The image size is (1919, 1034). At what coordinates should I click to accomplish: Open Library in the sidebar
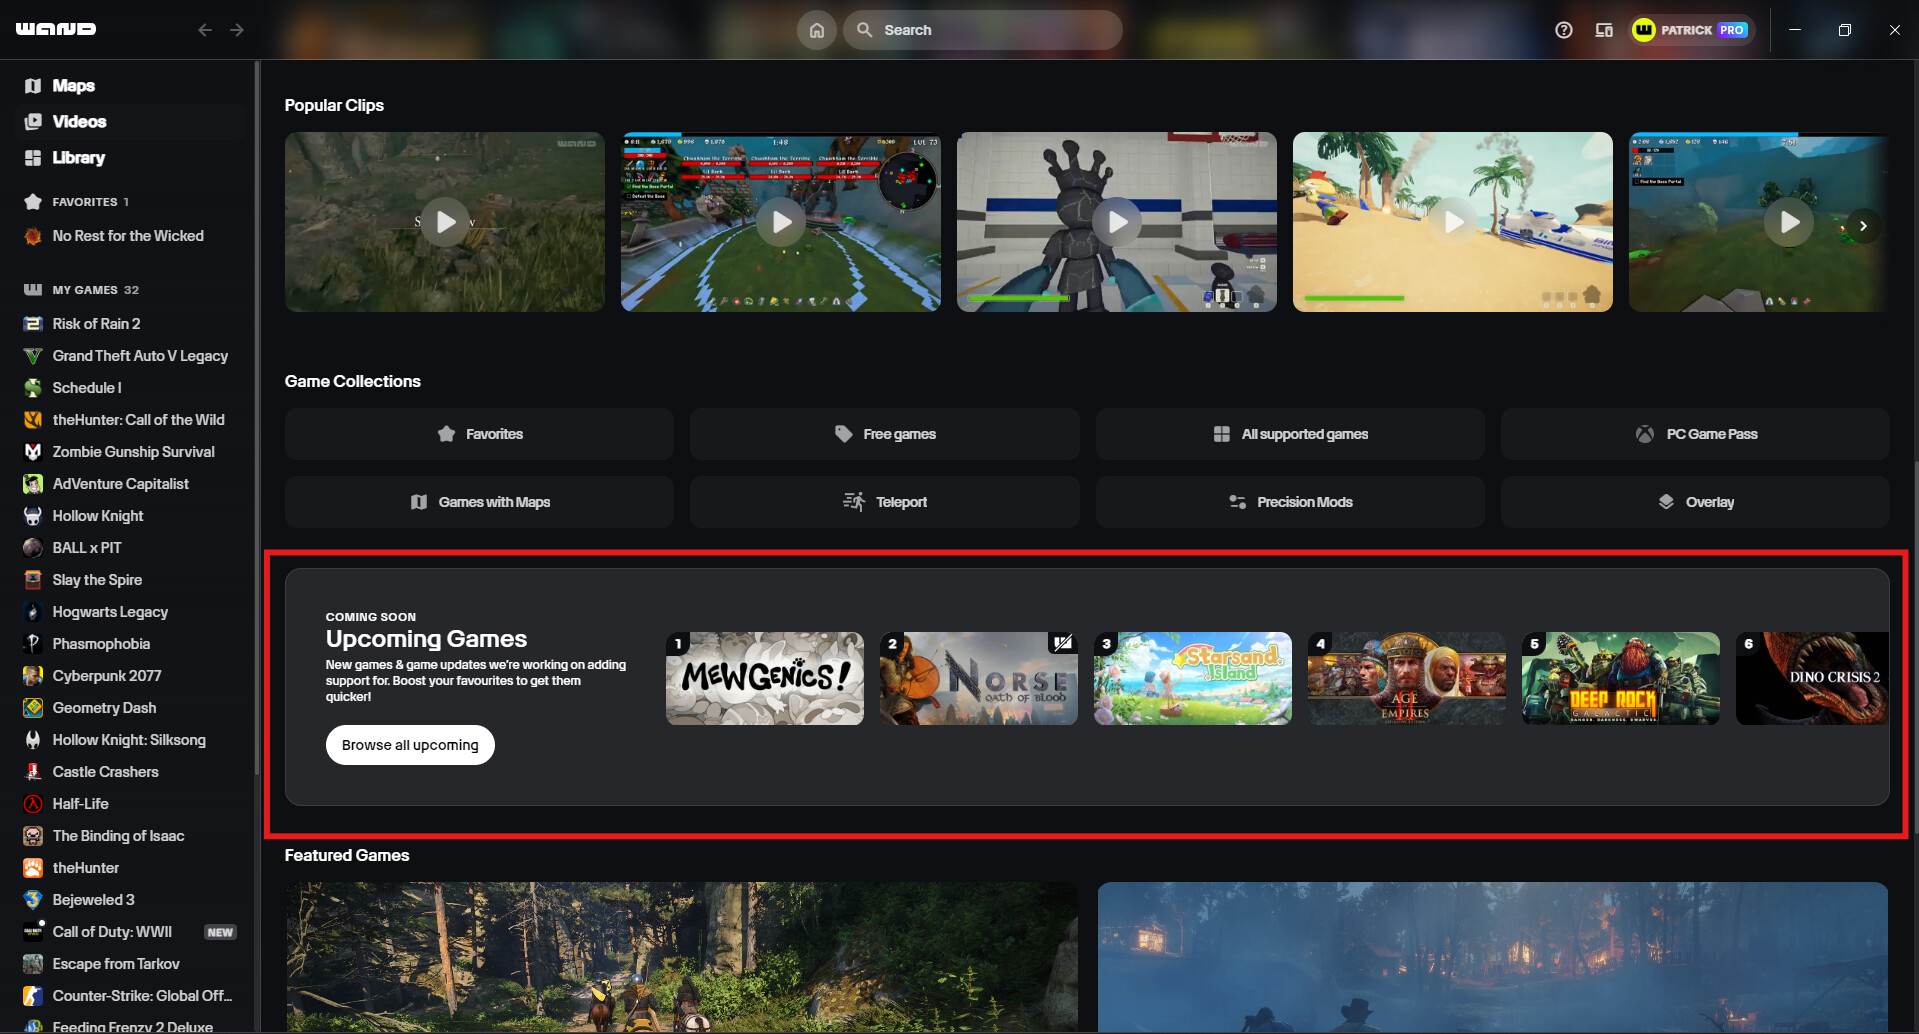pyautogui.click(x=78, y=158)
